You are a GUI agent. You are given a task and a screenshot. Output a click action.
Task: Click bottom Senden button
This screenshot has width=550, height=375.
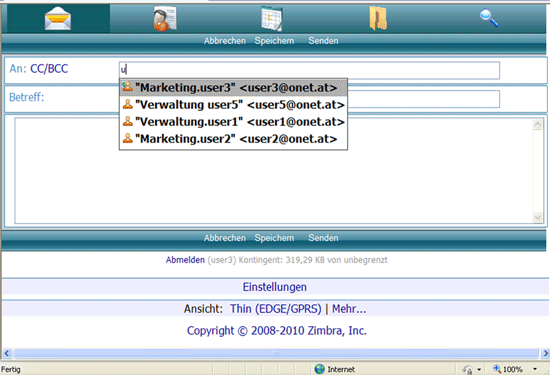coord(323,238)
